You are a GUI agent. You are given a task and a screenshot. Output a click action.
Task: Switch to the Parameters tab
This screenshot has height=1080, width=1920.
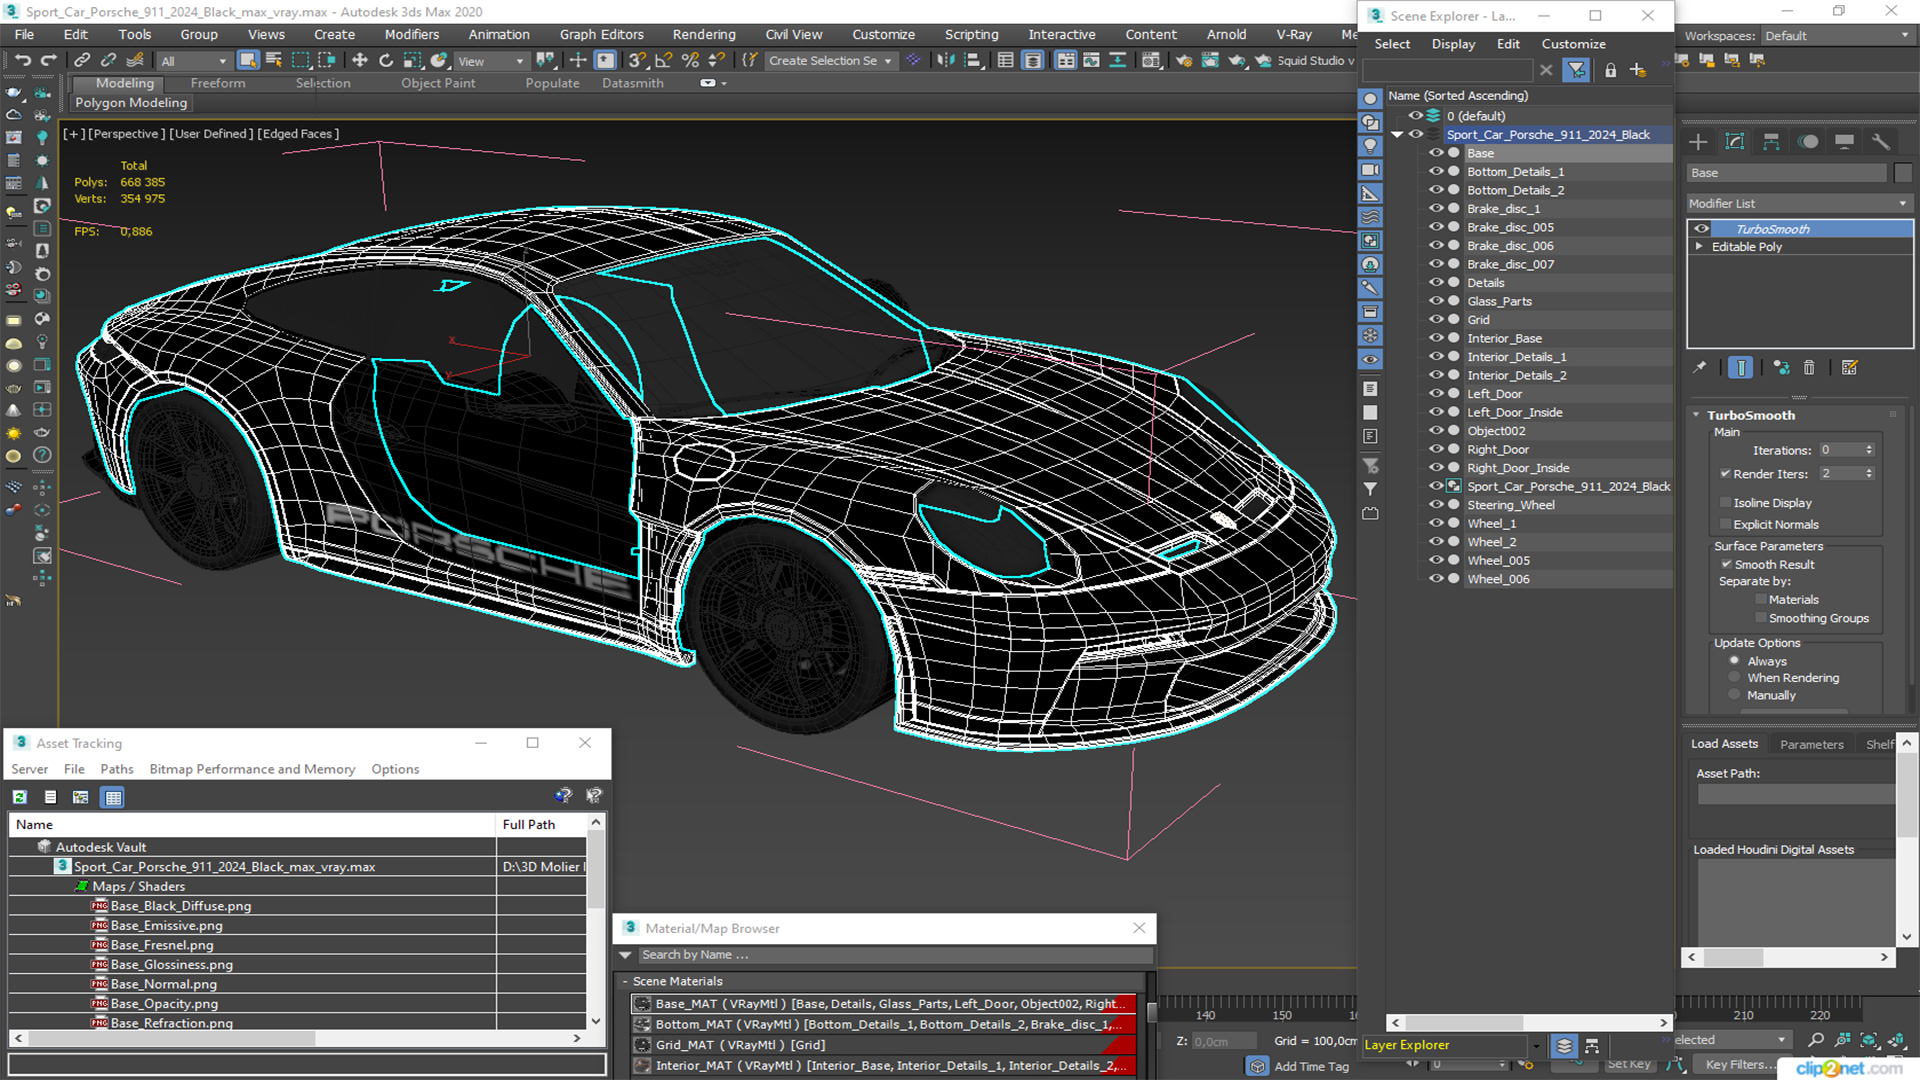[1811, 744]
